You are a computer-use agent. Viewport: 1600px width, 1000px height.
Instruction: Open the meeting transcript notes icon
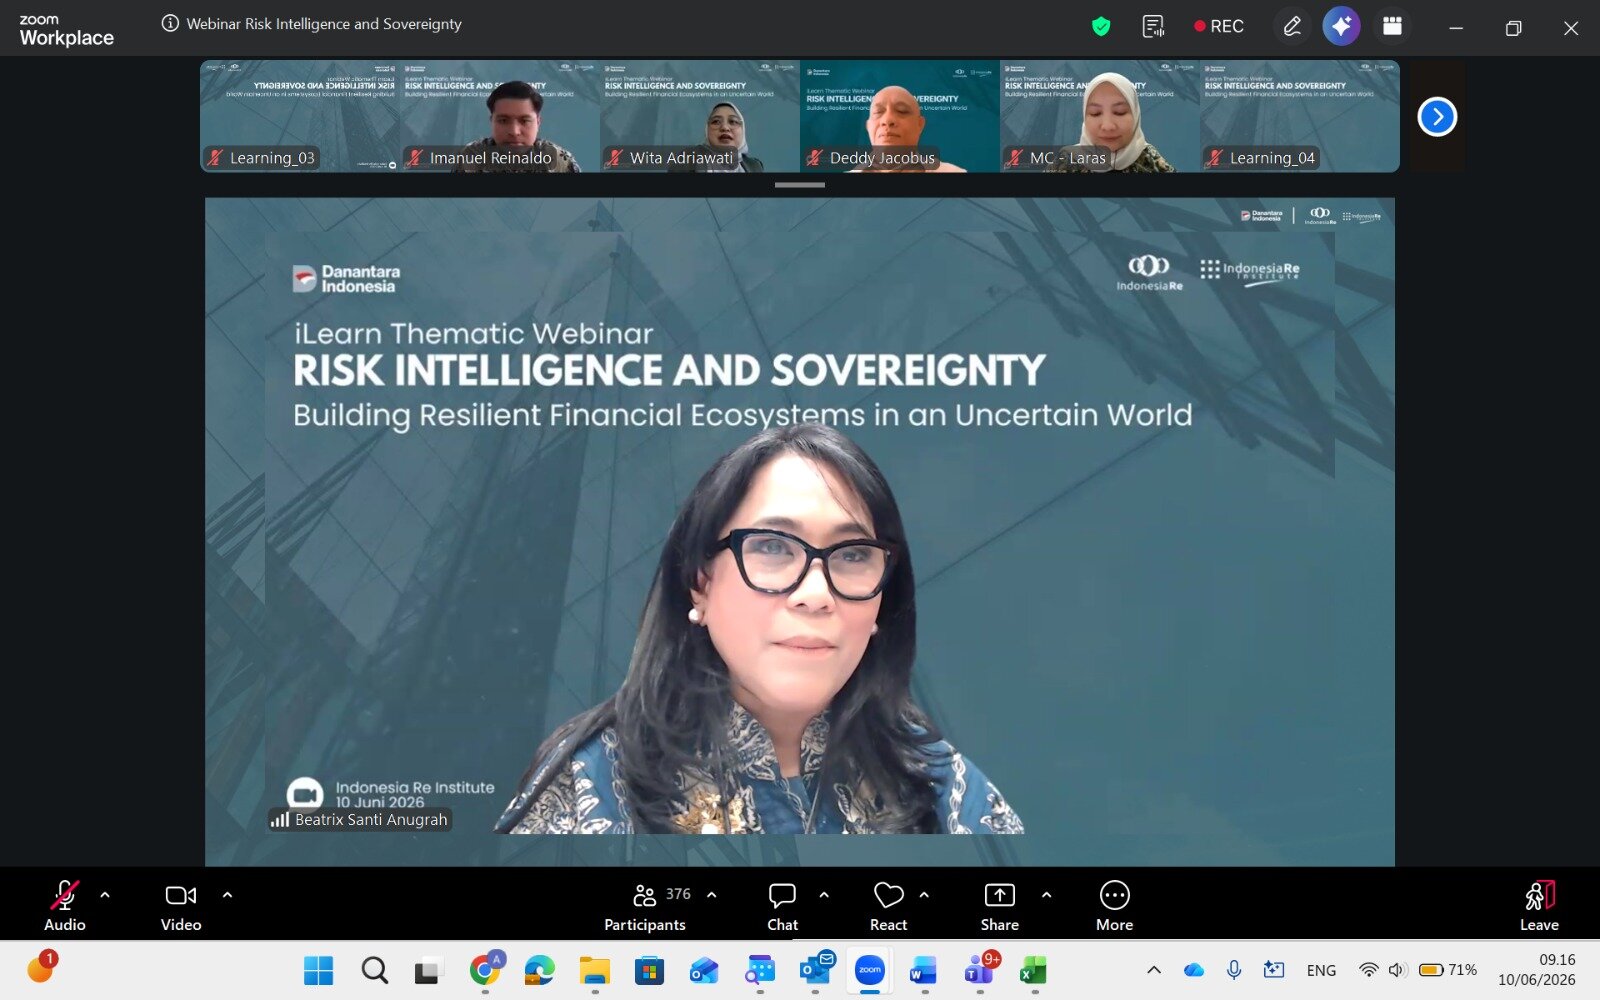click(1153, 27)
